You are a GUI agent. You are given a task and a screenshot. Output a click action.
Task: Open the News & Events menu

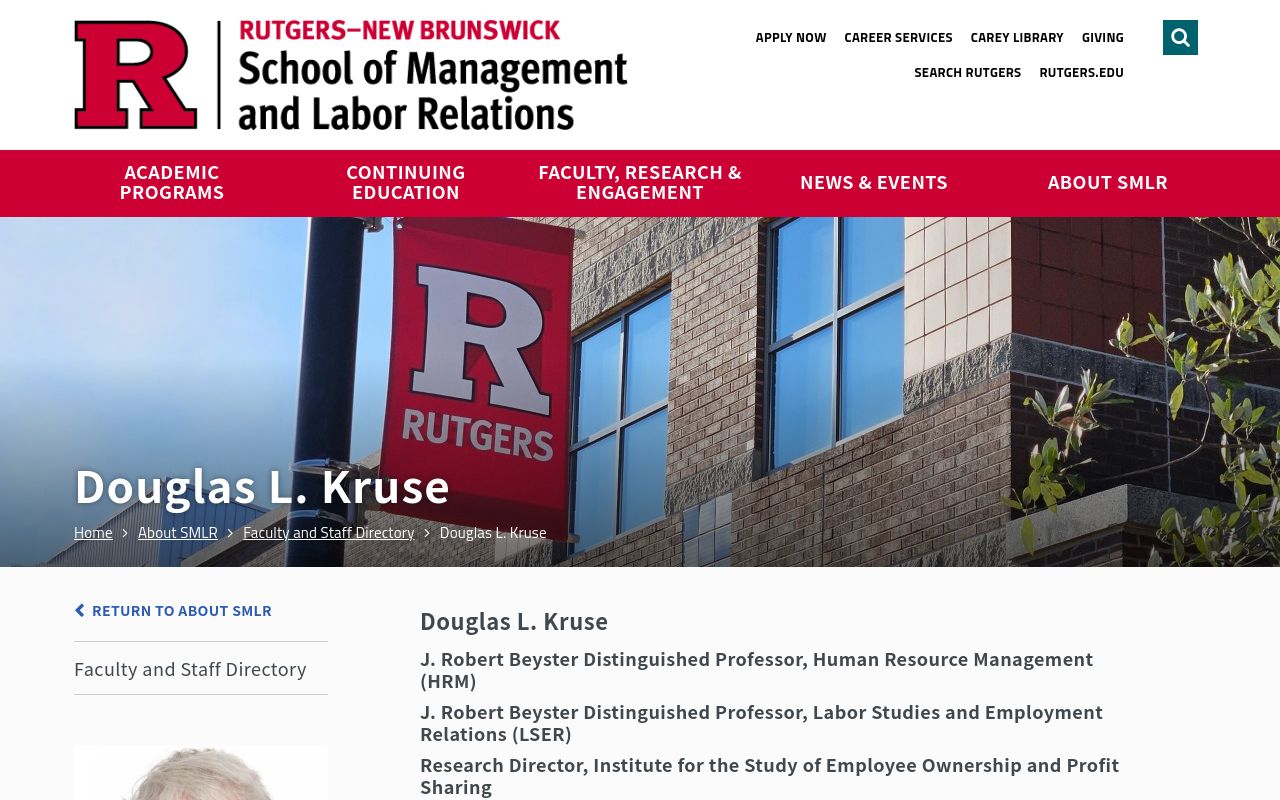pos(874,183)
